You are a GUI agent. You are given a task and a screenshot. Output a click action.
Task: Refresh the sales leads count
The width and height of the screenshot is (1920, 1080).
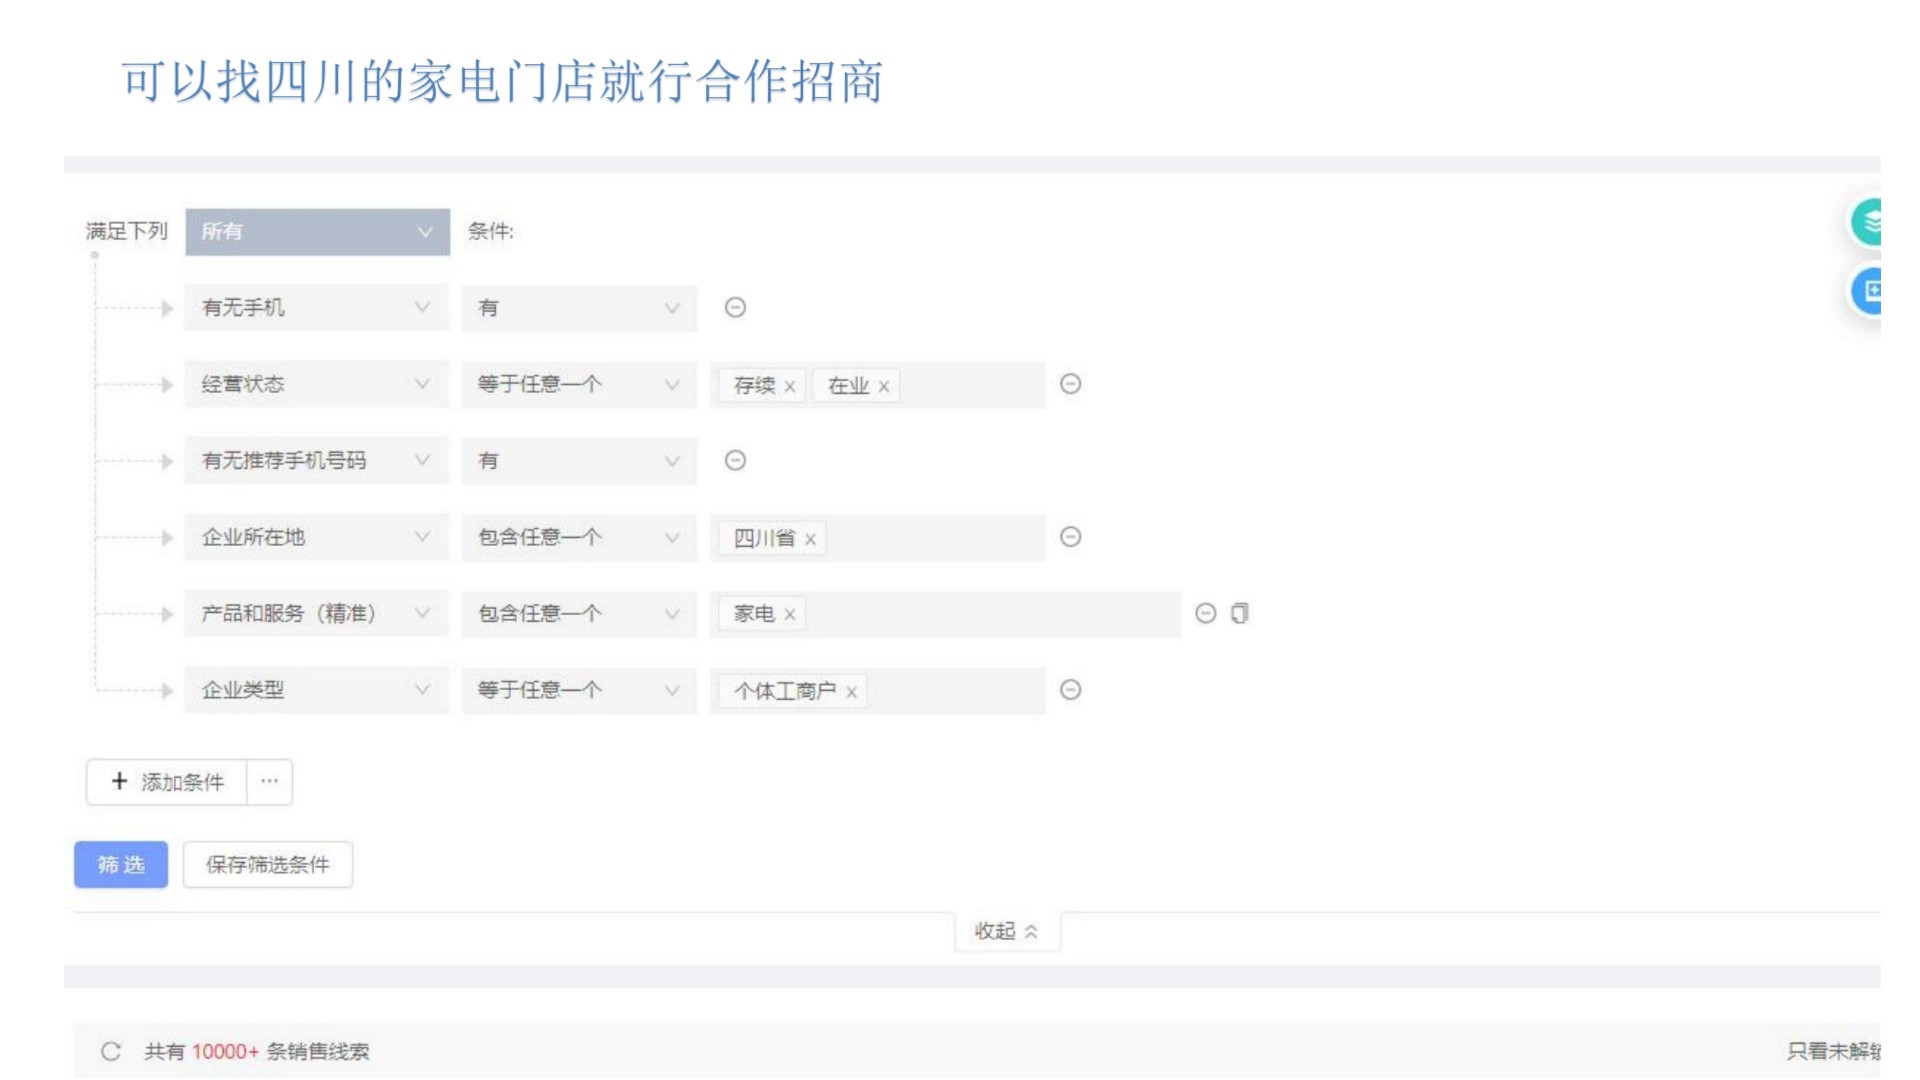[x=111, y=1051]
